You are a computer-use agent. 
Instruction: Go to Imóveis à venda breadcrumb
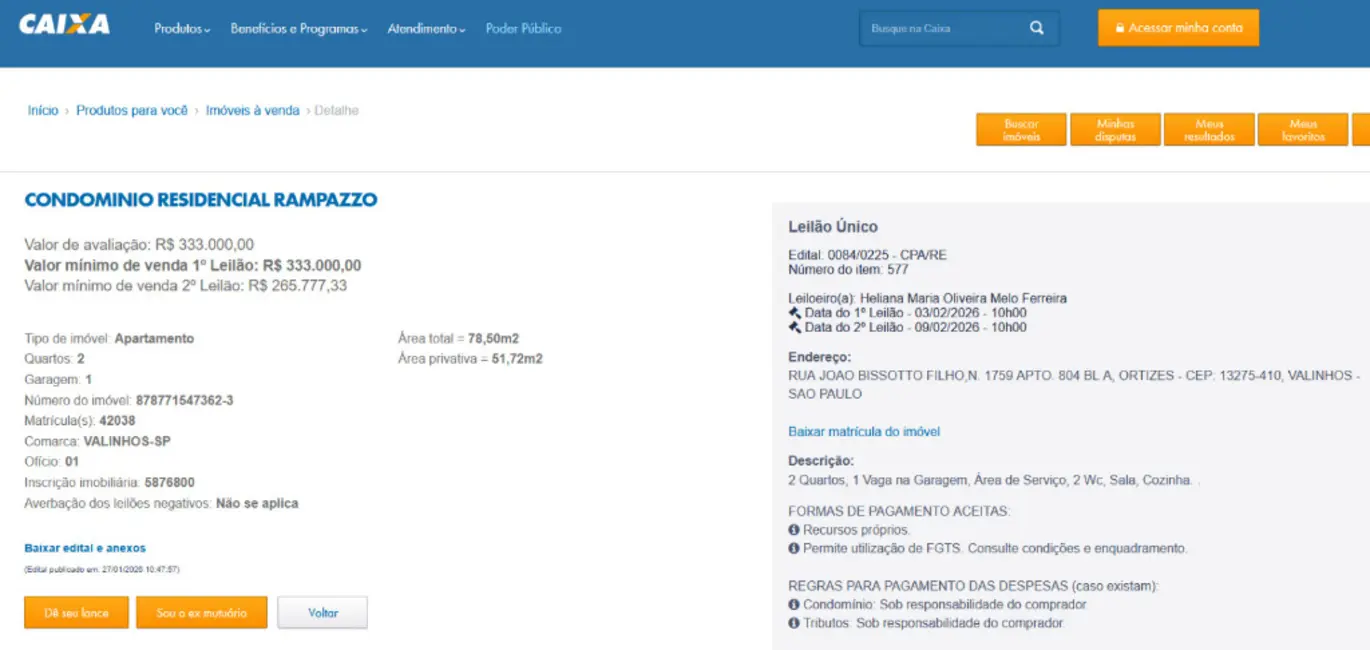coord(252,111)
